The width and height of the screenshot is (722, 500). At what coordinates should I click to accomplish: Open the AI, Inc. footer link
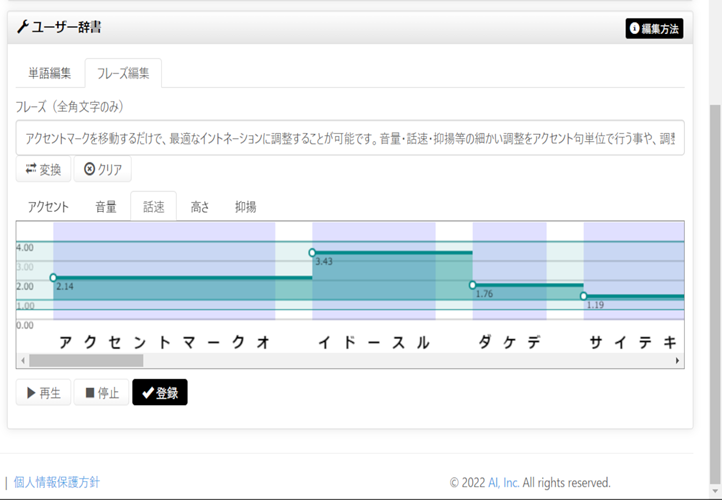(x=504, y=483)
